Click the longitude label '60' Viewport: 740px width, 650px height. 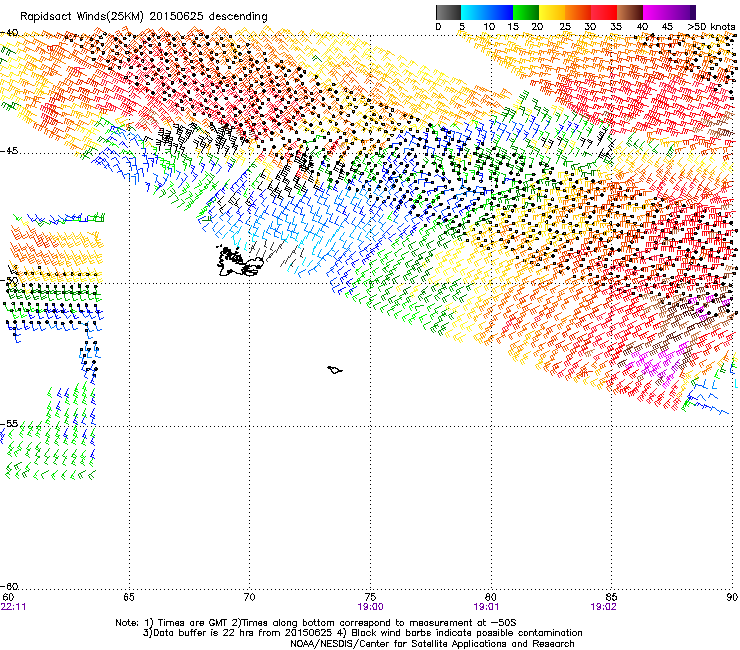pos(8,597)
